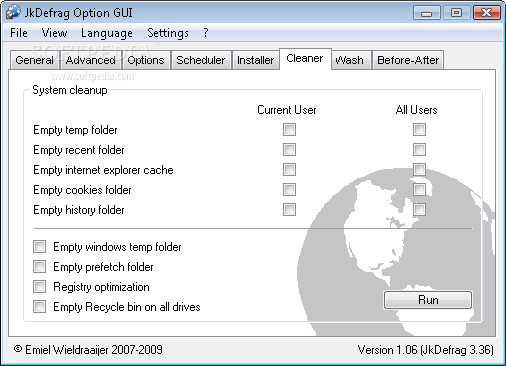Enable Empty cookies folder for All Users
Viewport: 506px width, 366px height.
(419, 189)
